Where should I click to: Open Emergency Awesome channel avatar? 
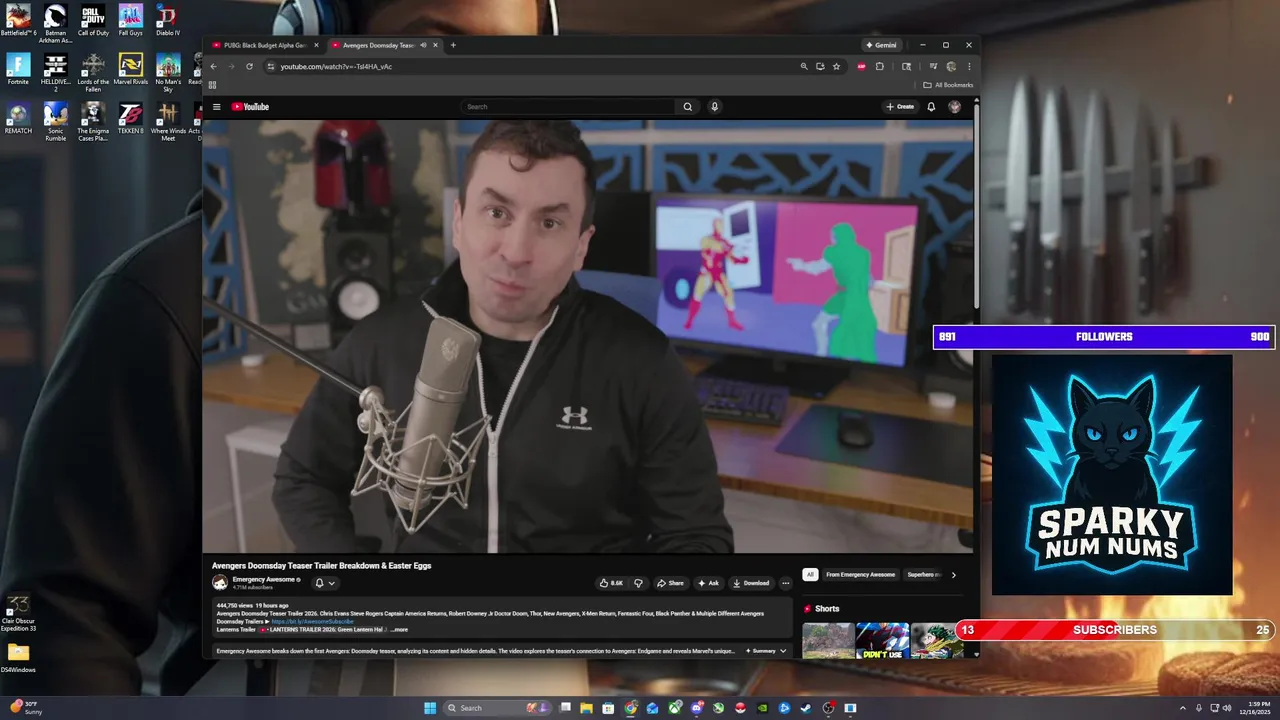pos(220,583)
